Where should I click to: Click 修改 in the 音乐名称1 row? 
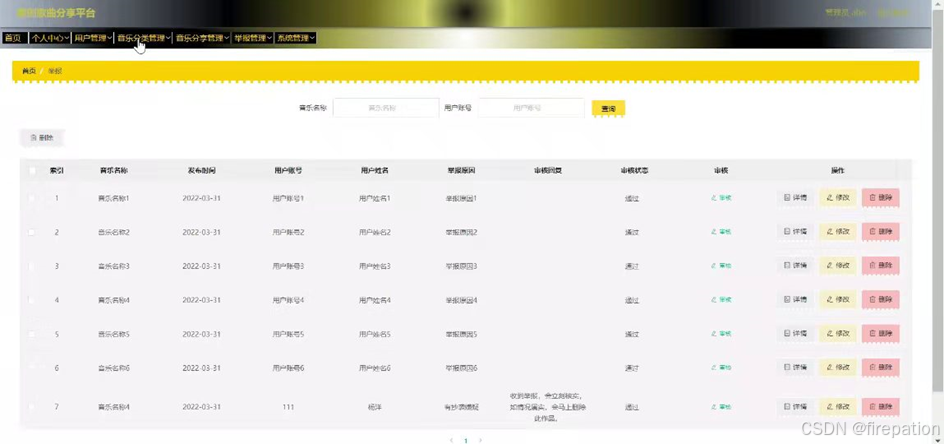pos(838,198)
